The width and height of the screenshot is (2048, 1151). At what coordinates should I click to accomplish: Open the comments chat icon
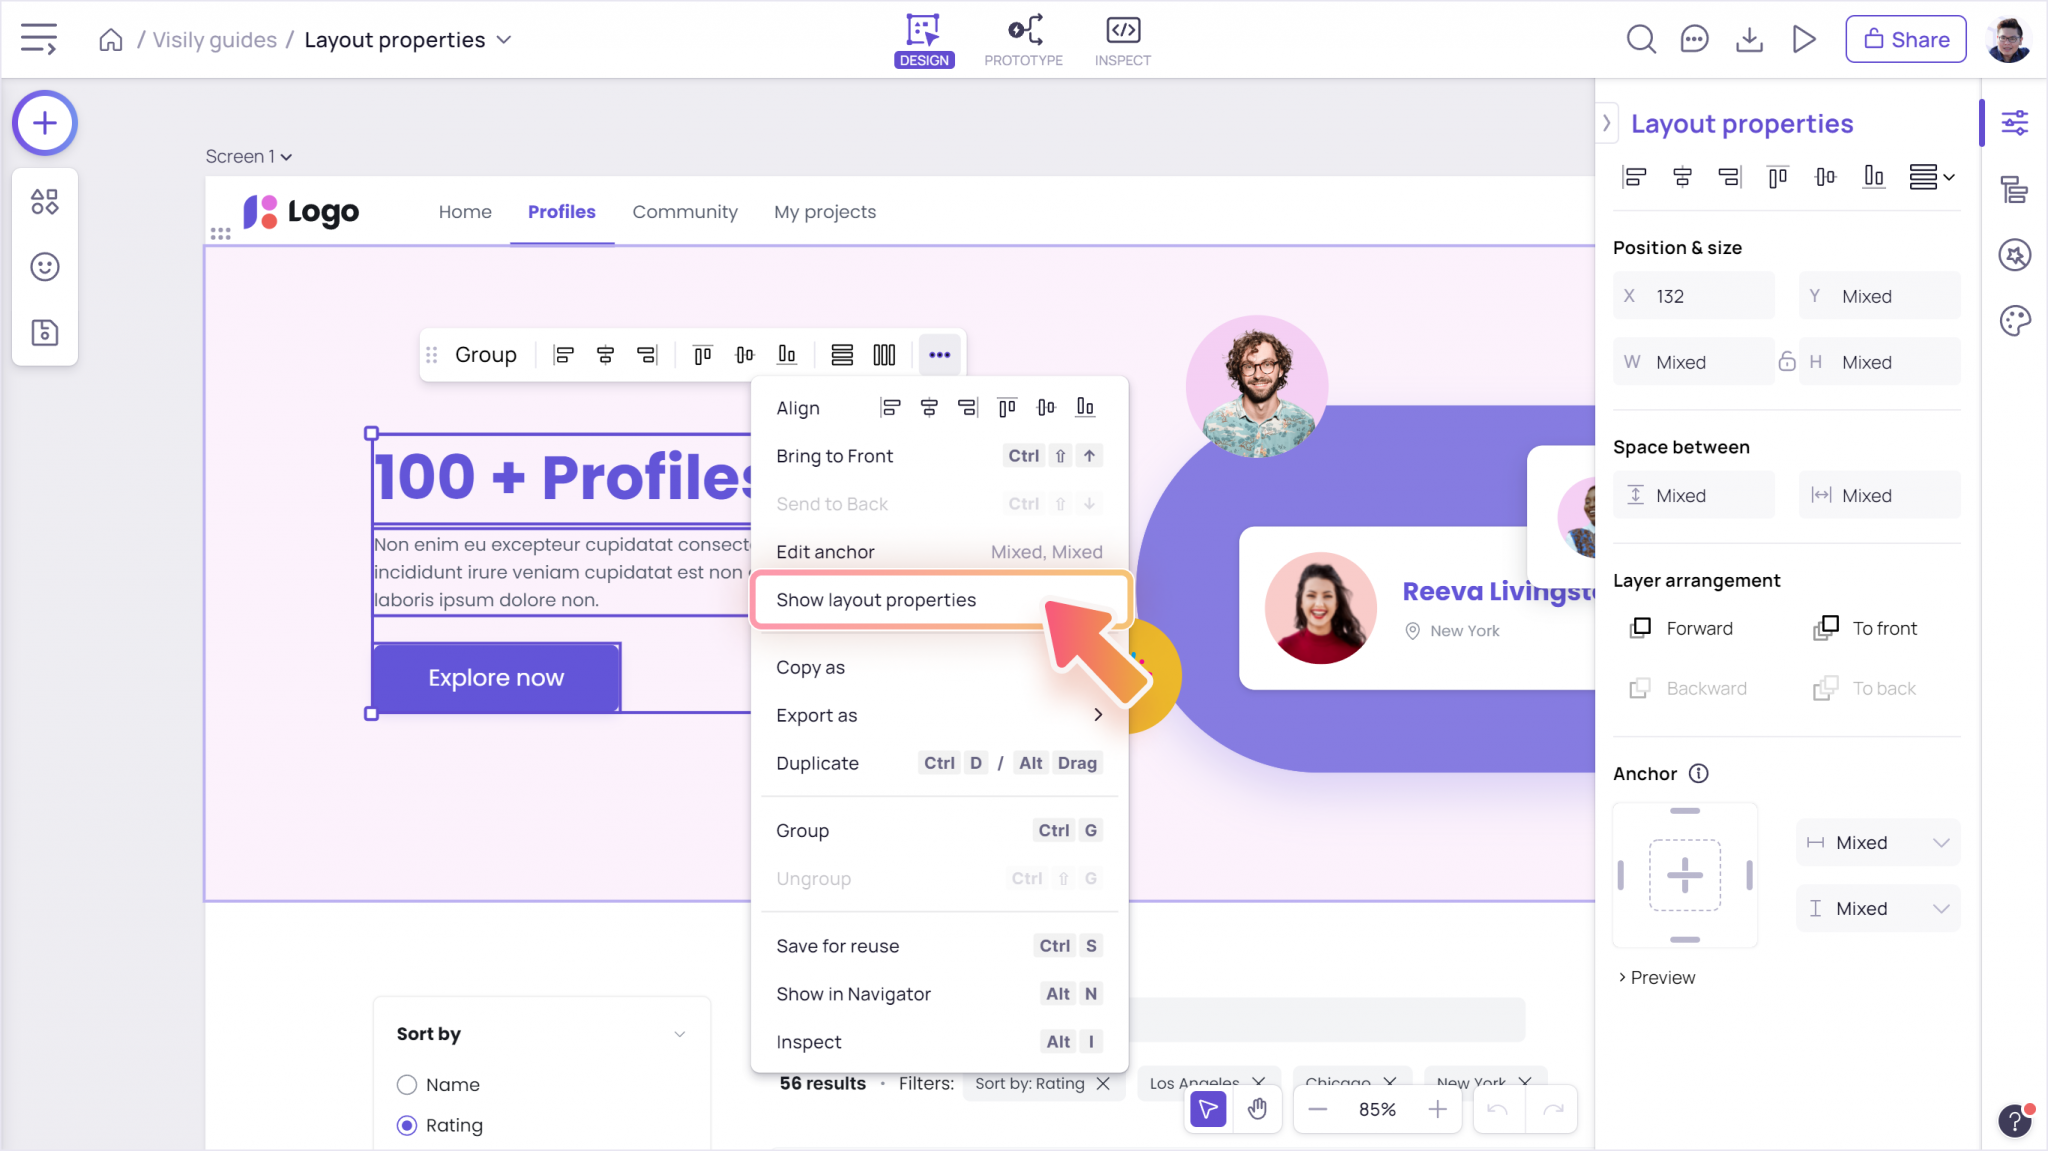[x=1694, y=40]
